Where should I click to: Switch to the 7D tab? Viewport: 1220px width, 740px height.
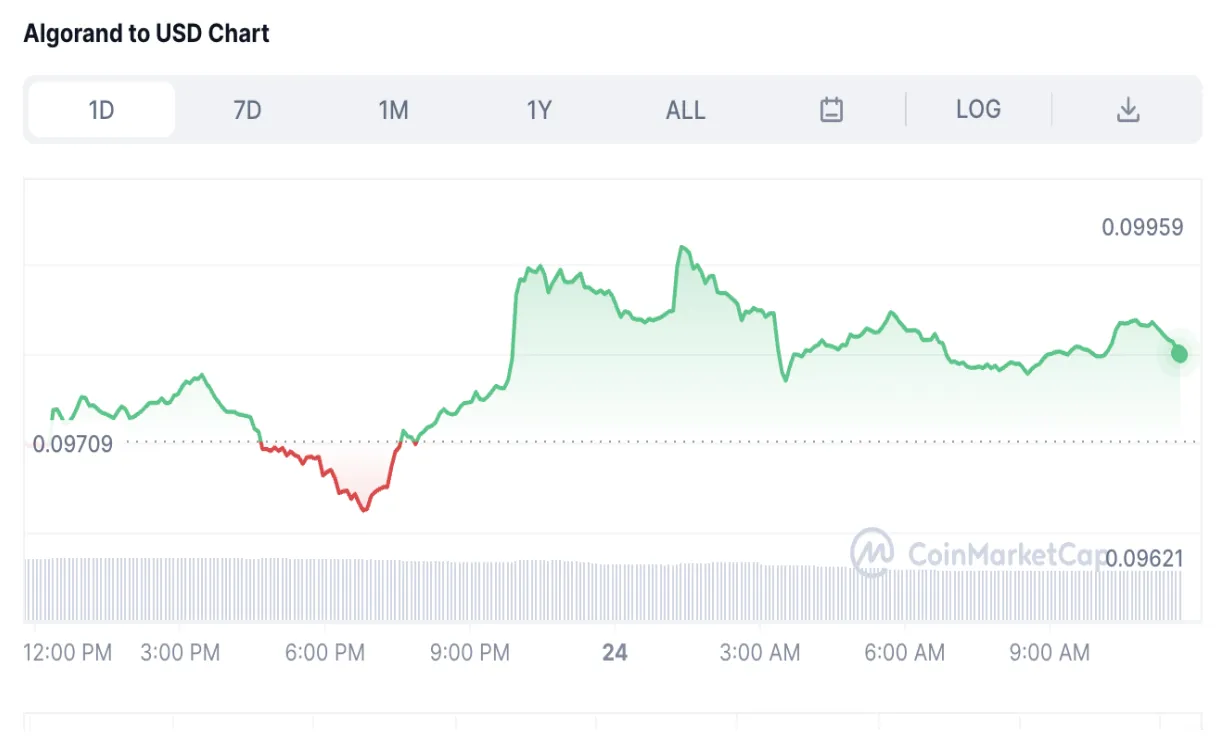[246, 110]
